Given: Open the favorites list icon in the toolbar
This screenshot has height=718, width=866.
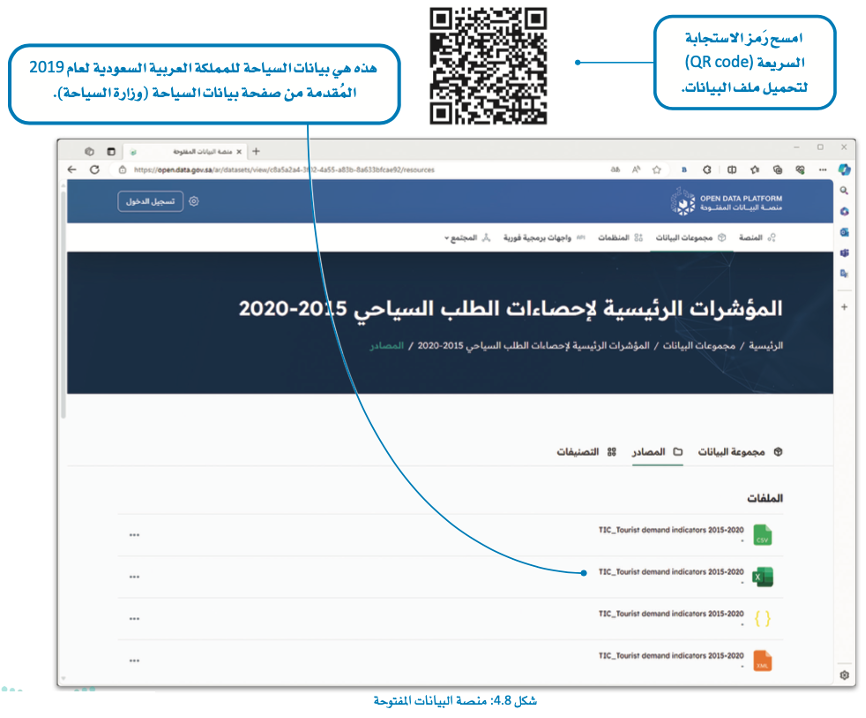Looking at the screenshot, I should 755,170.
